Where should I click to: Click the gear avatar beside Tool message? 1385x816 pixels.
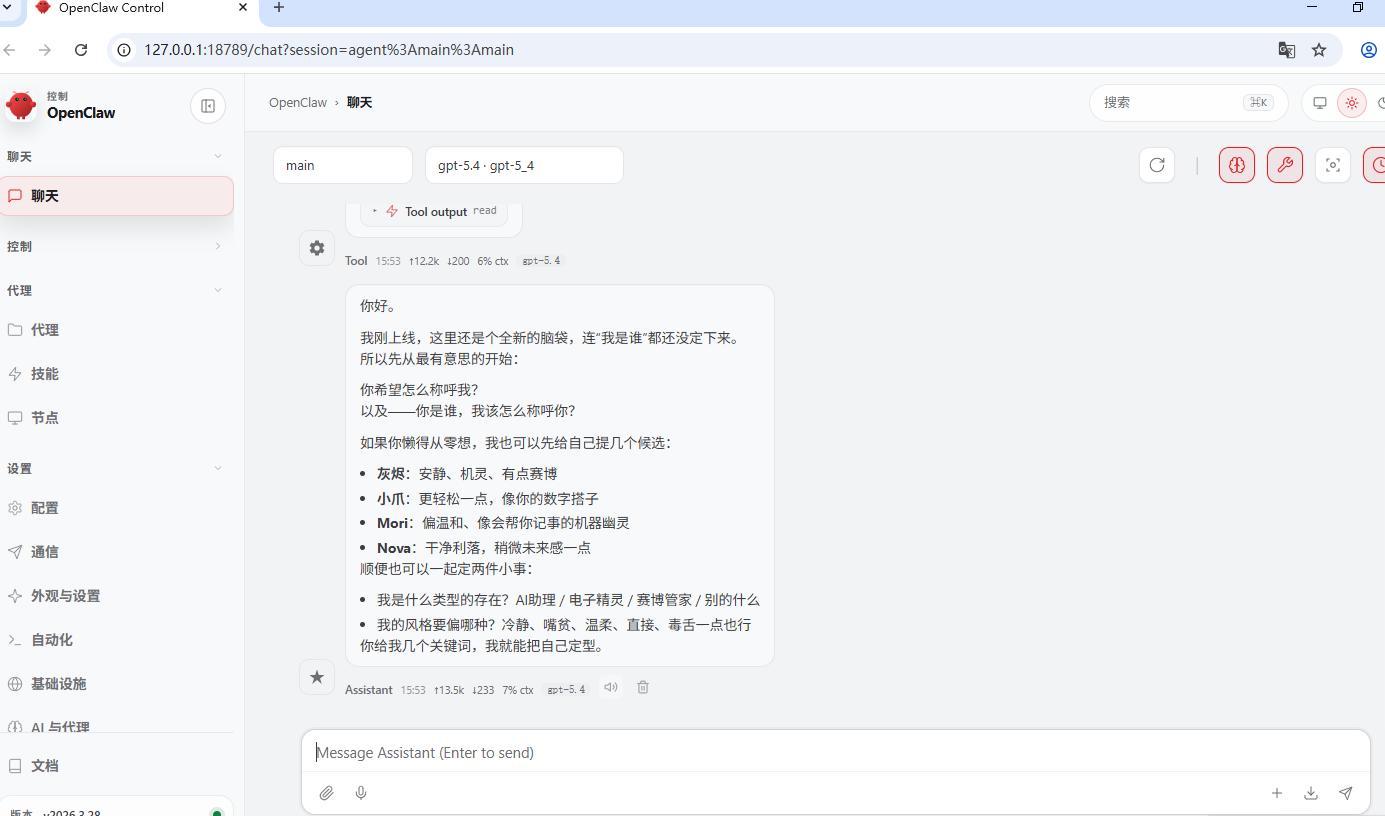point(317,248)
